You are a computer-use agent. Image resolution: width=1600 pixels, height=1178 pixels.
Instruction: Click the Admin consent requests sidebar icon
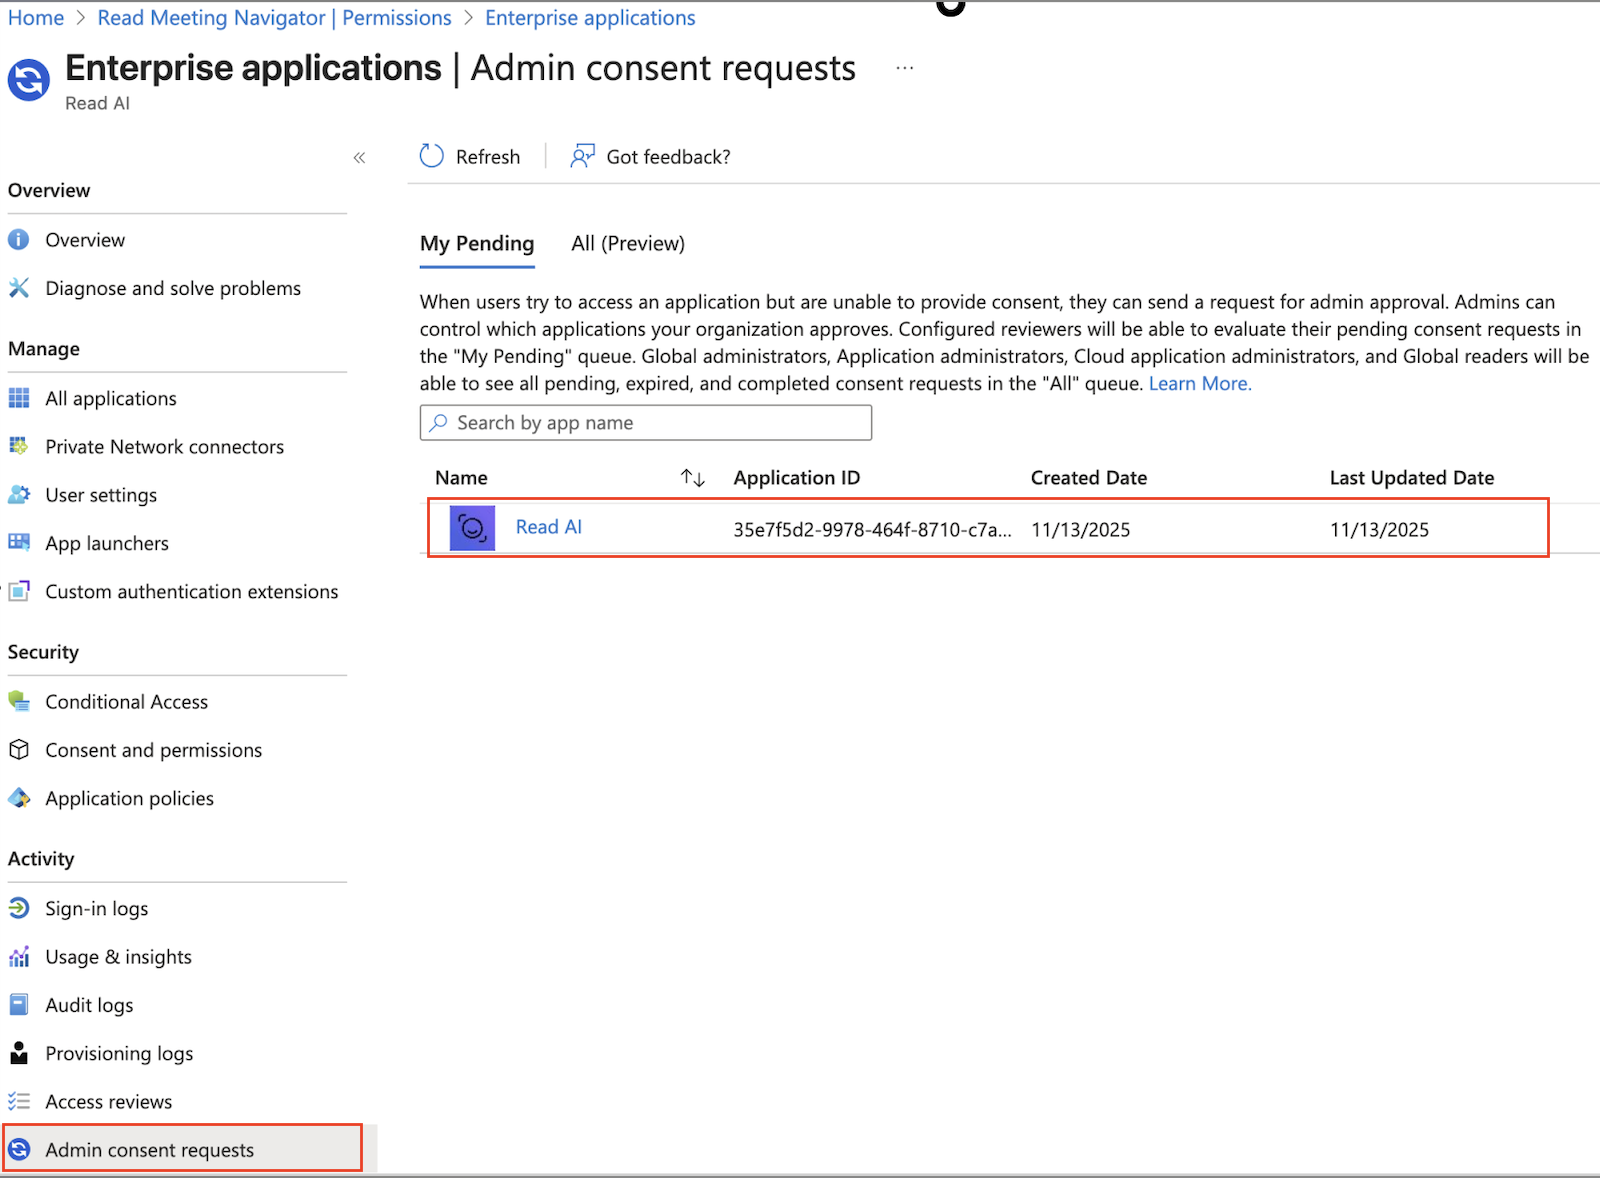point(19,1150)
